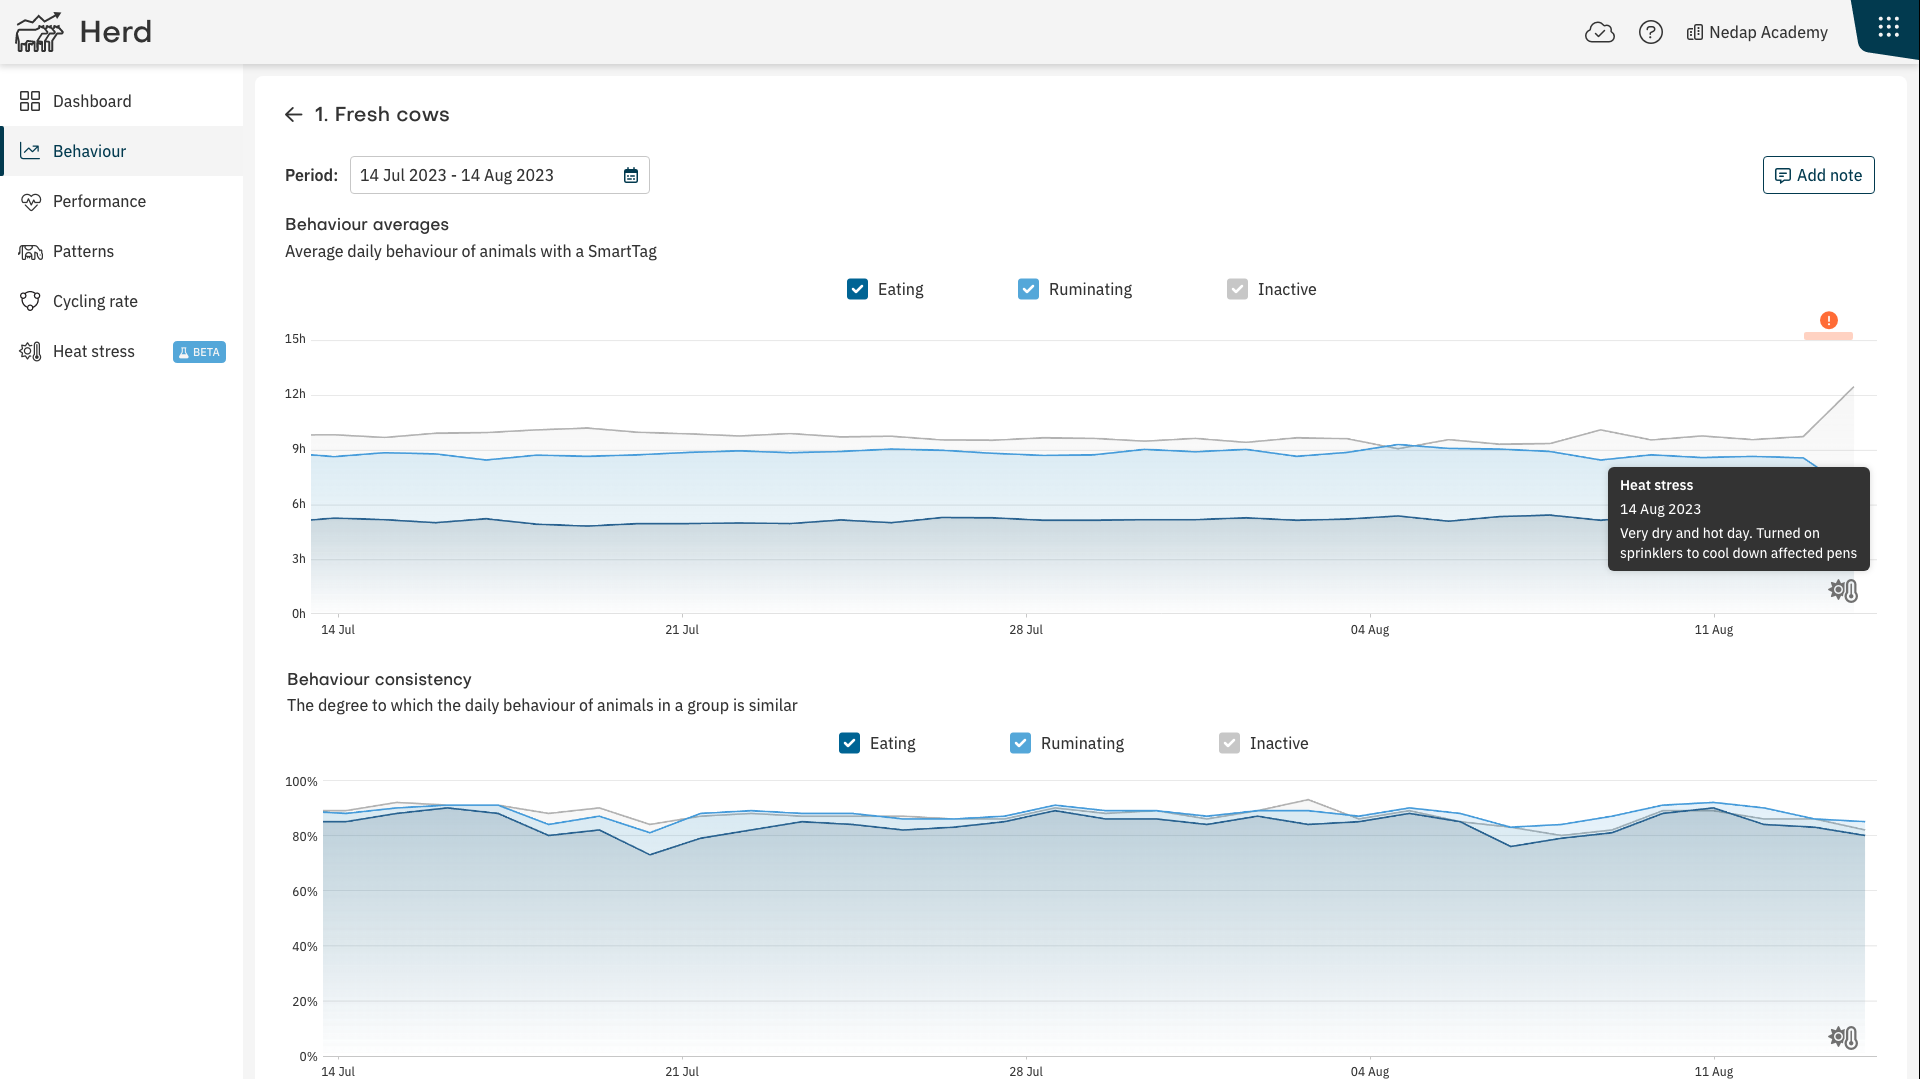Click the Herd cow logo icon
1920x1079 pixels.
point(39,32)
